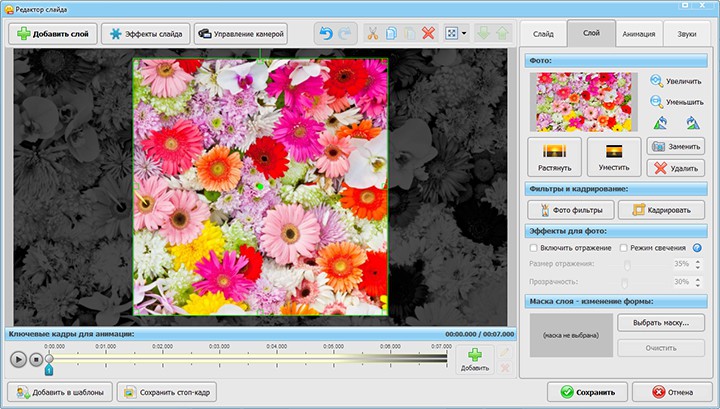
Task: Click the Очистить mask button
Action: coord(661,348)
